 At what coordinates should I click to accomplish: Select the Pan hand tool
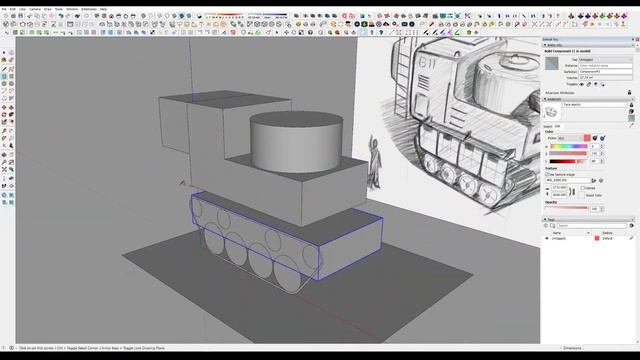11,155
